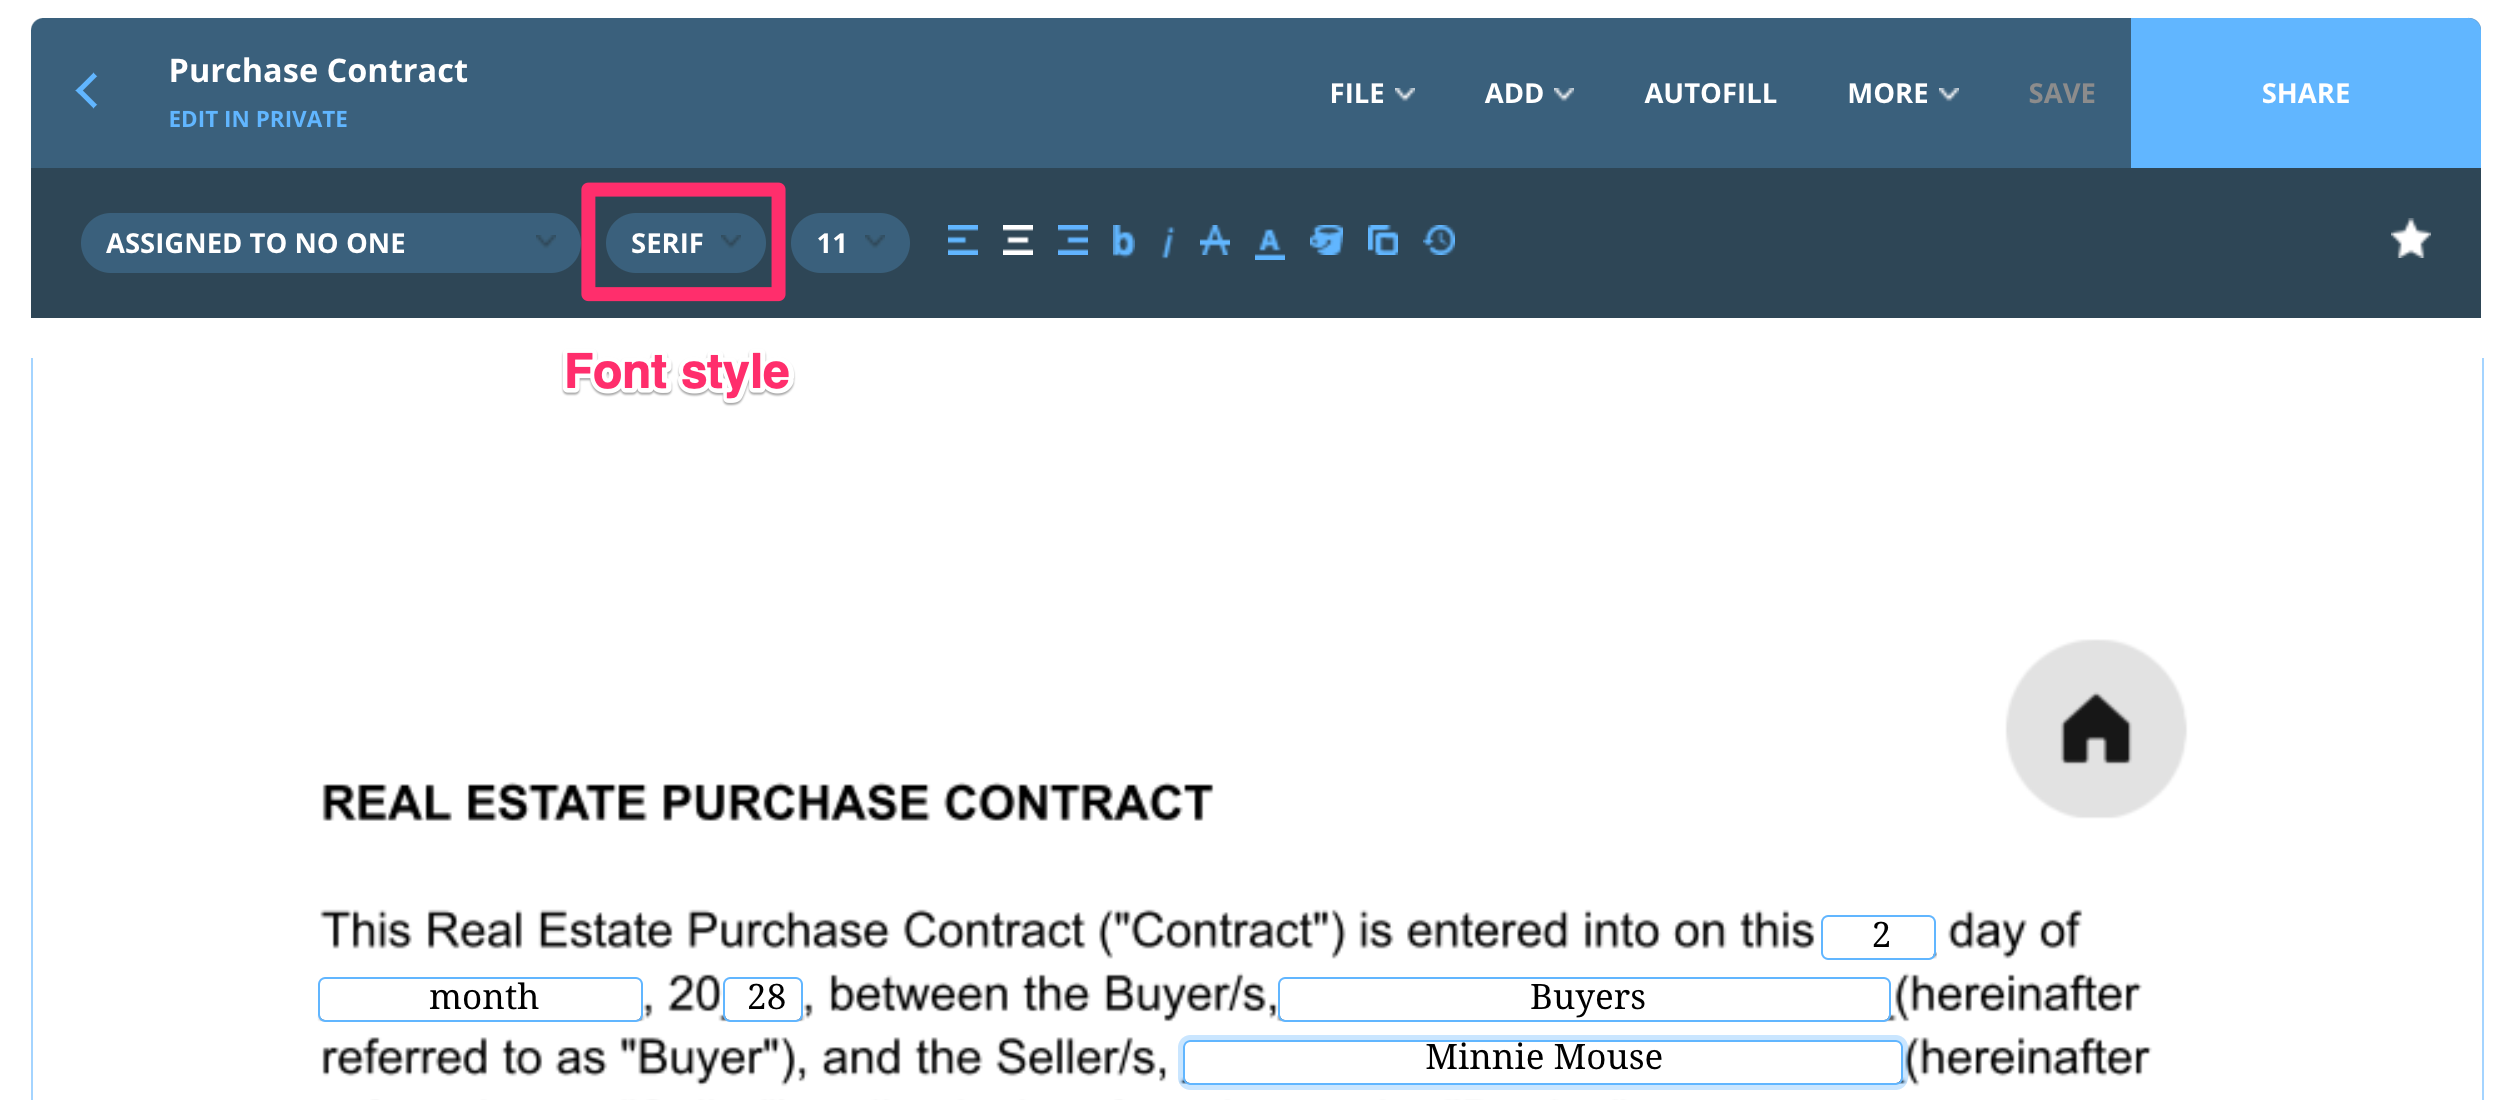Viewport: 2508px width, 1100px height.
Task: Apply italic formatting
Action: (x=1166, y=241)
